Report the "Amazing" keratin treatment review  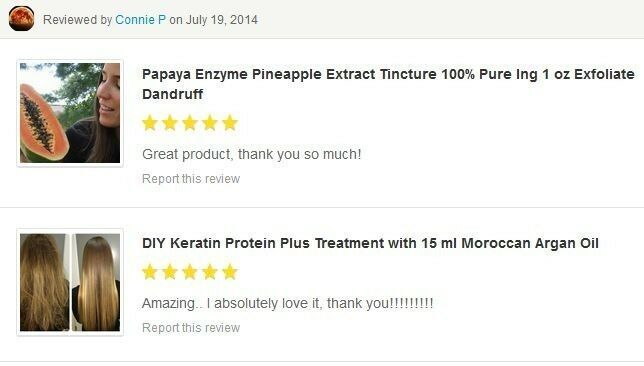(191, 328)
